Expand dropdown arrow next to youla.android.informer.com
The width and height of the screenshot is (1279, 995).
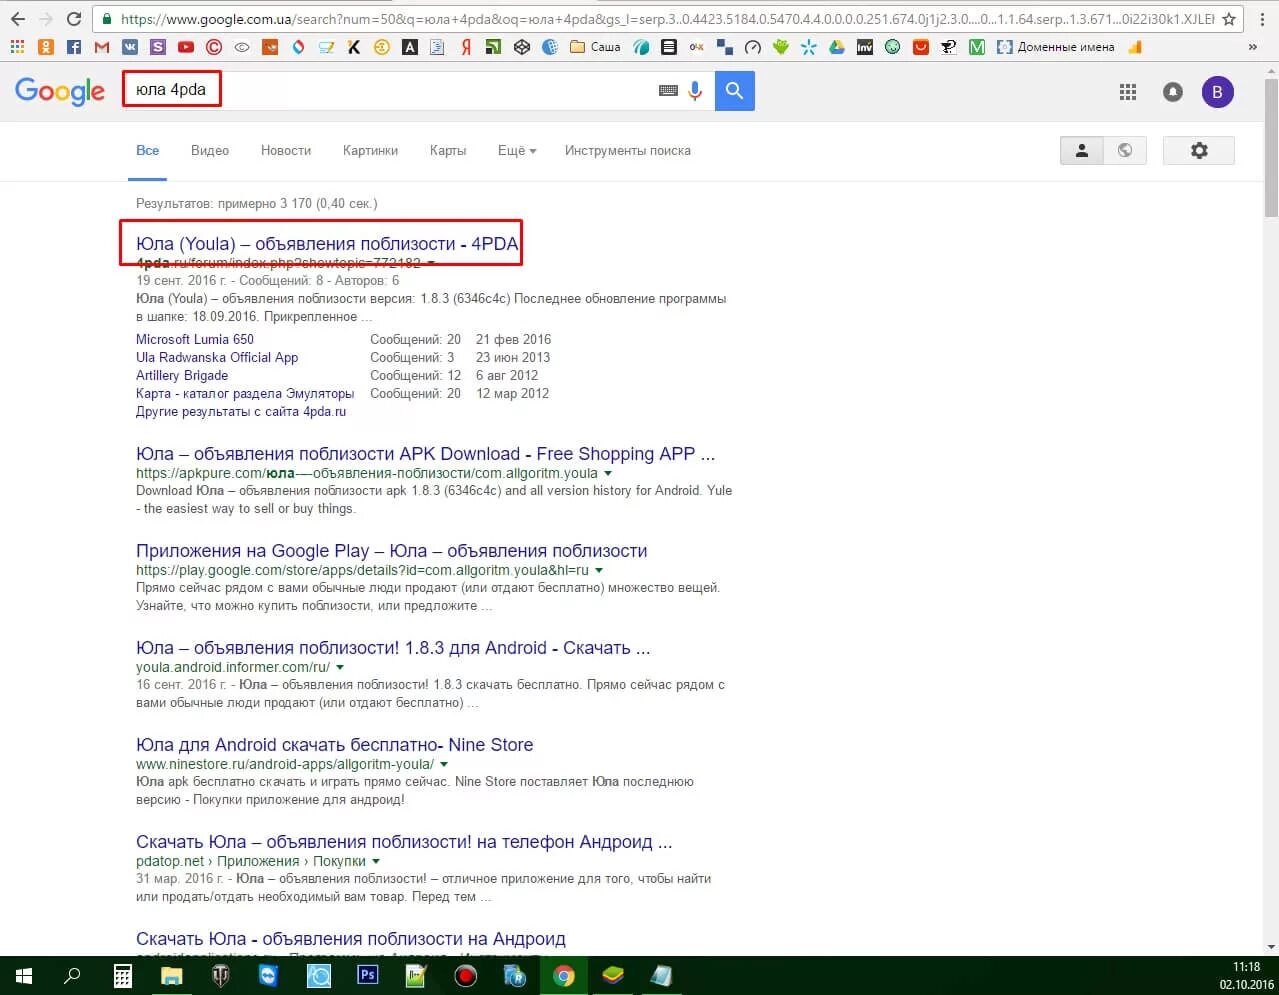[x=340, y=667]
